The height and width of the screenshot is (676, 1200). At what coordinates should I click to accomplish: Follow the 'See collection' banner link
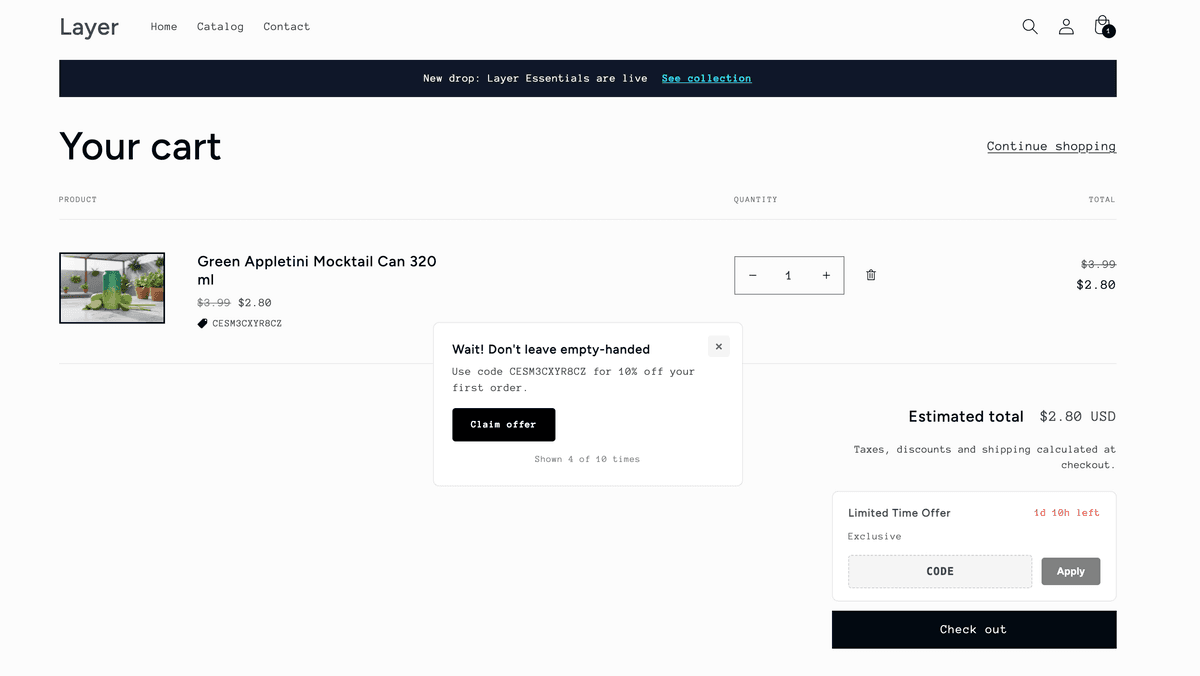pos(706,78)
